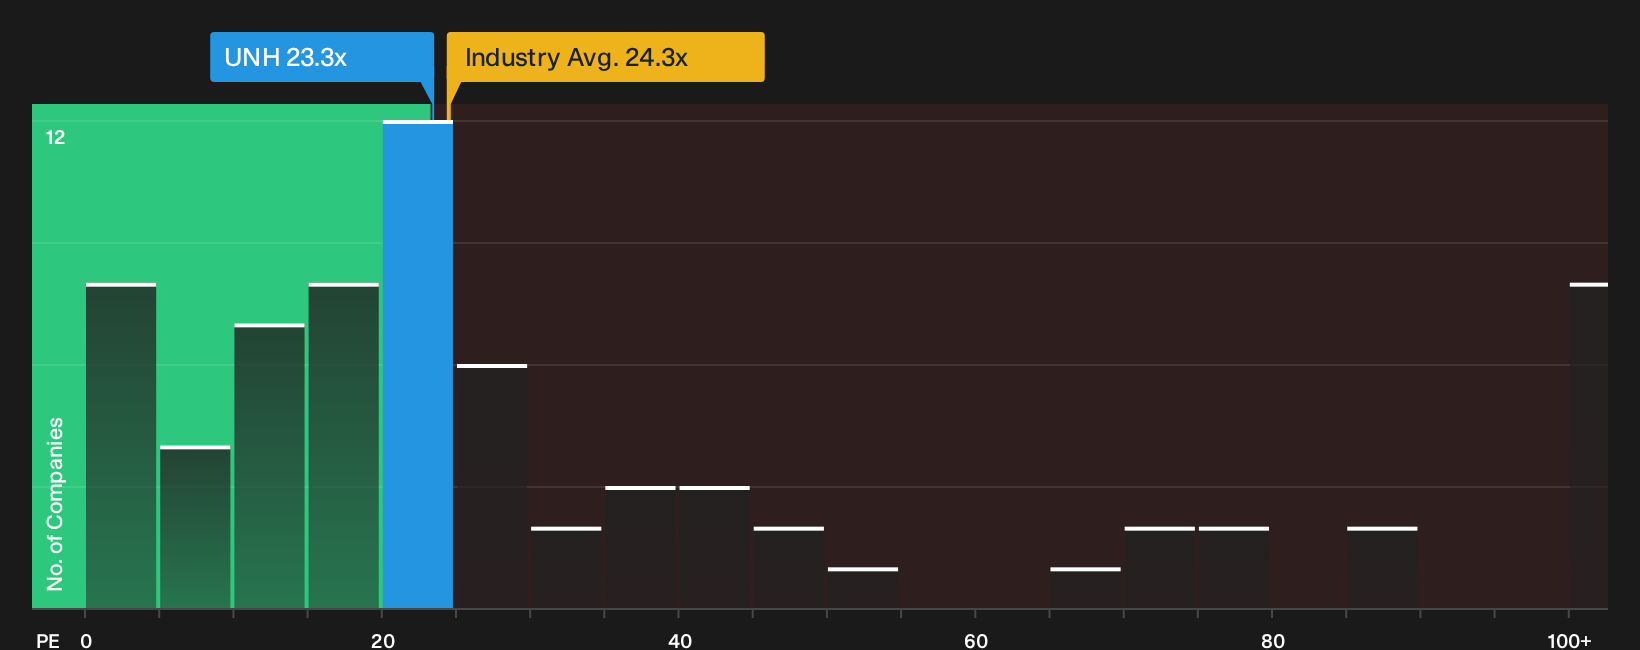The image size is (1640, 650).
Task: Click the histogram bar for PE 75-80
Action: (1234, 568)
